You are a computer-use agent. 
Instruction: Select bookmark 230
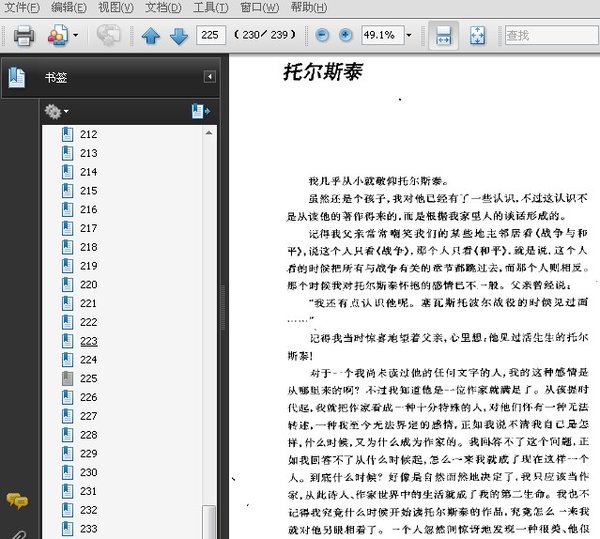pos(89,472)
